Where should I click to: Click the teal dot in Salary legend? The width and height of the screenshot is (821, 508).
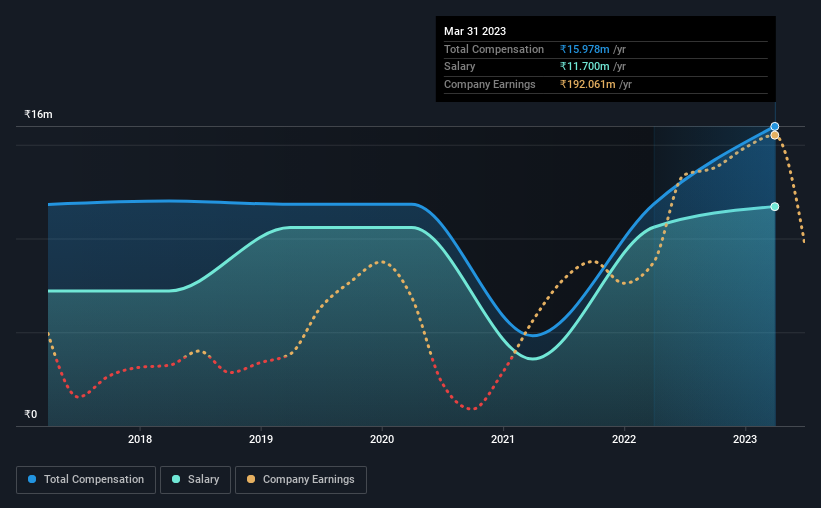[x=176, y=479]
